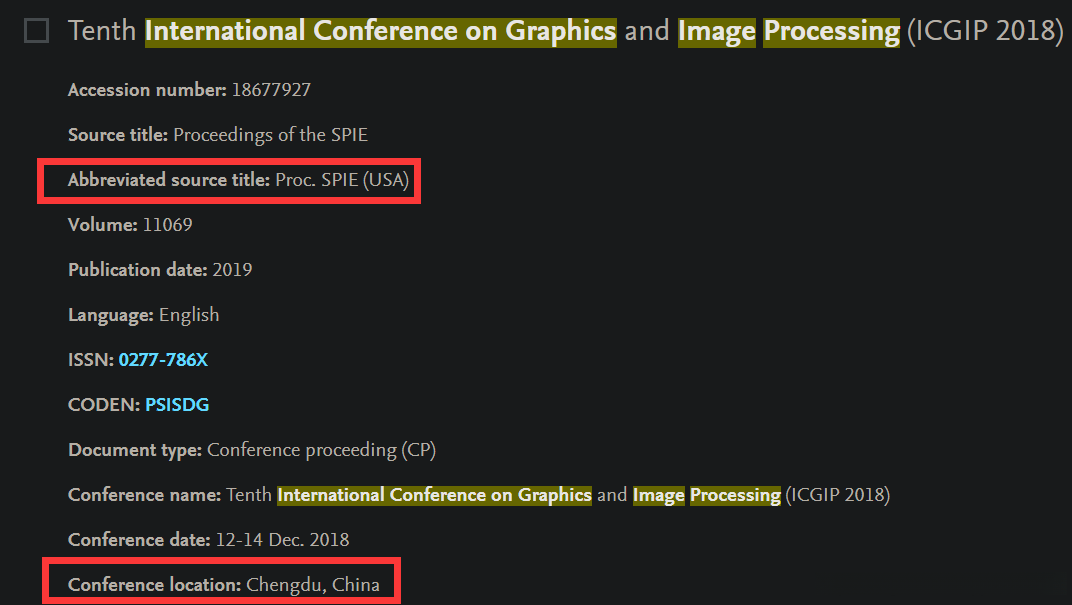The height and width of the screenshot is (605, 1072).
Task: Click the ISSN field label
Action: (91, 360)
